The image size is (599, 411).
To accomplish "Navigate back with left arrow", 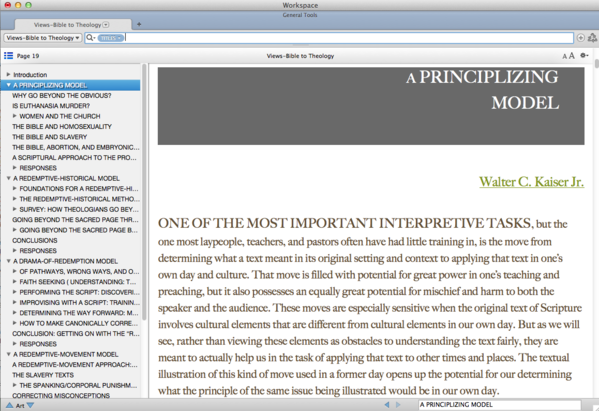I will 387,405.
